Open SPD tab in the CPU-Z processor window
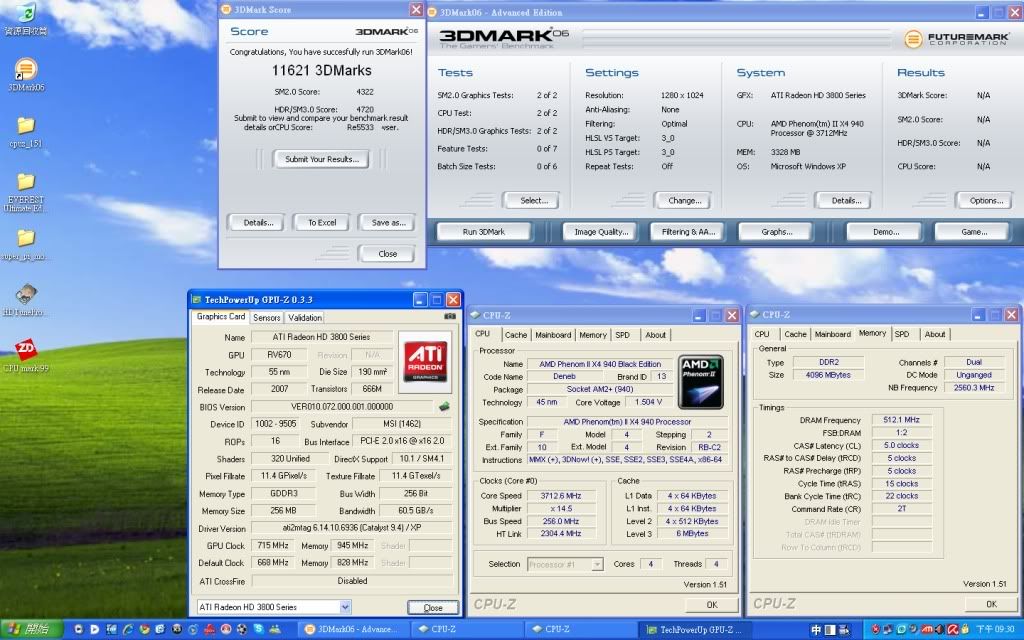The width and height of the screenshot is (1024, 640). 623,335
